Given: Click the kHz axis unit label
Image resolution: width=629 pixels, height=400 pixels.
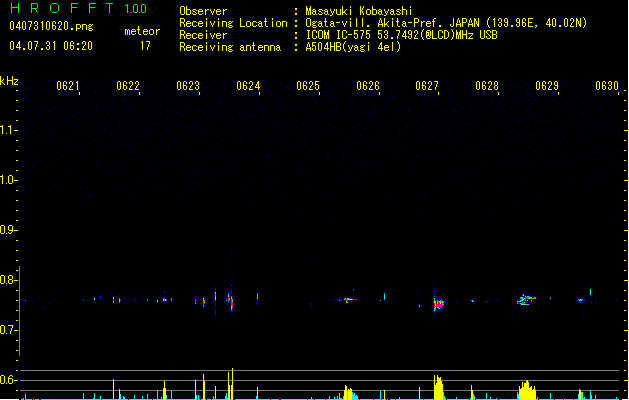Looking at the screenshot, I should pyautogui.click(x=9, y=81).
